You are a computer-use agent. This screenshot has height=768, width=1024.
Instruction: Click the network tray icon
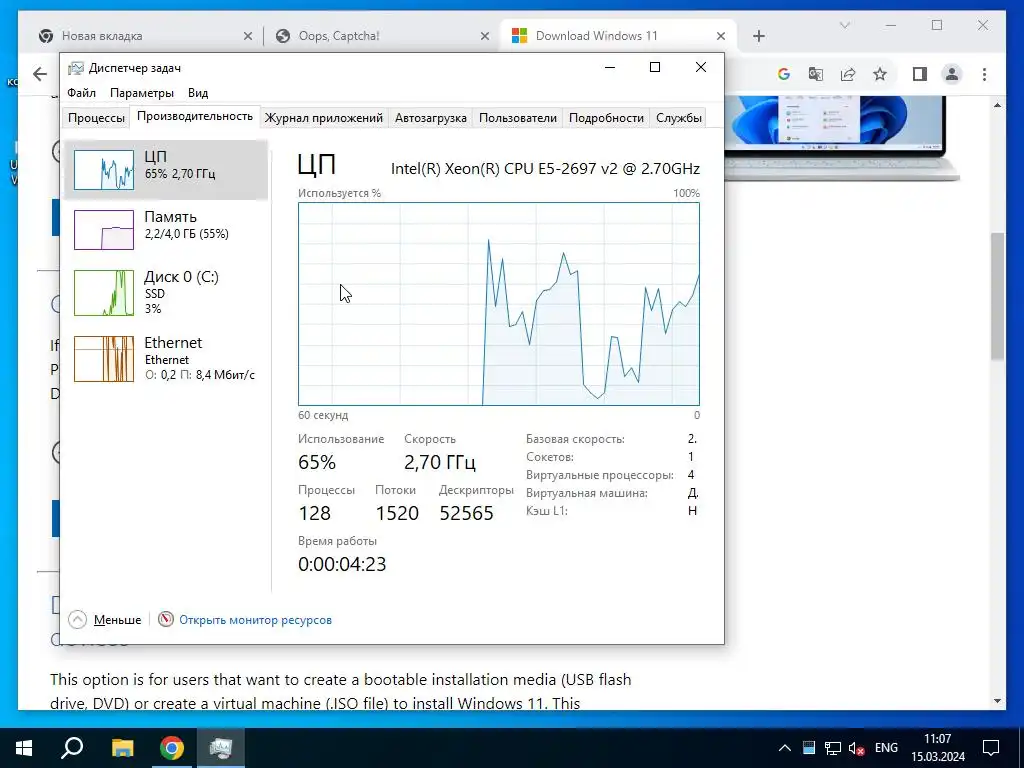(x=833, y=748)
